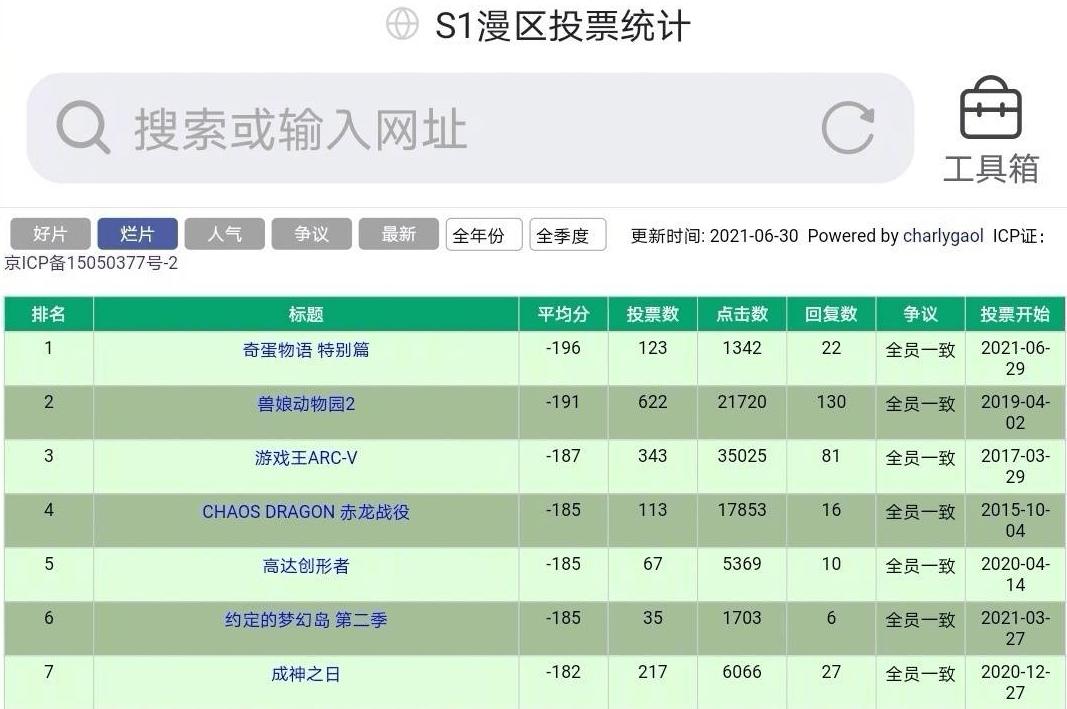Screen dimensions: 1067x709
Task: Open the 全季度 season filter dropdown
Action: (568, 234)
